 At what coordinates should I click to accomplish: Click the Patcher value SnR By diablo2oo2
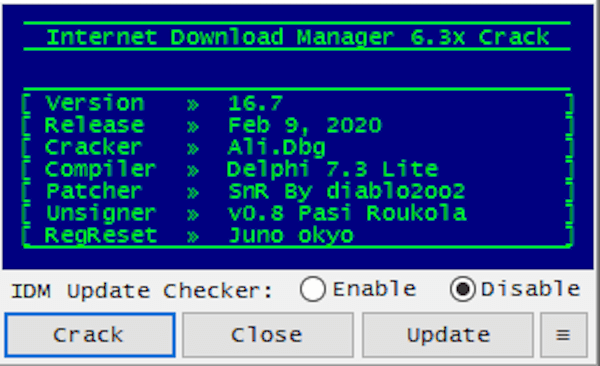346,191
